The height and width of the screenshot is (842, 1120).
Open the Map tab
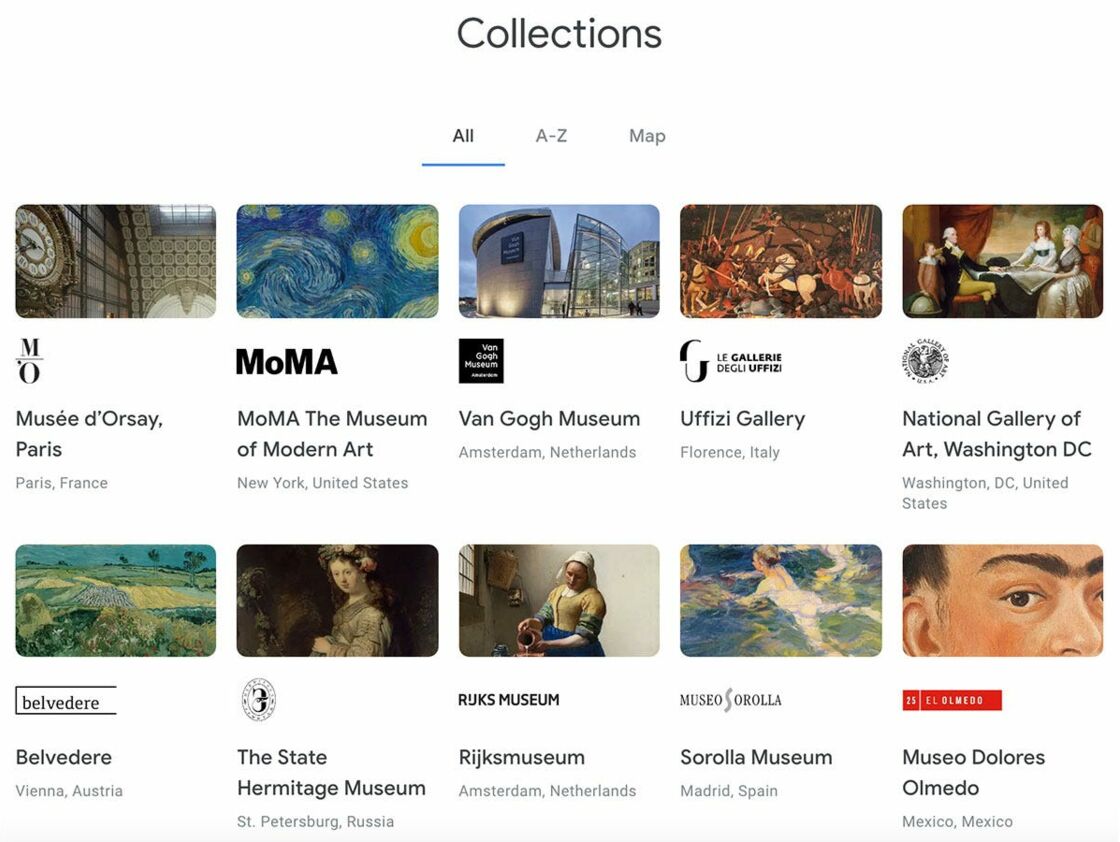[647, 136]
